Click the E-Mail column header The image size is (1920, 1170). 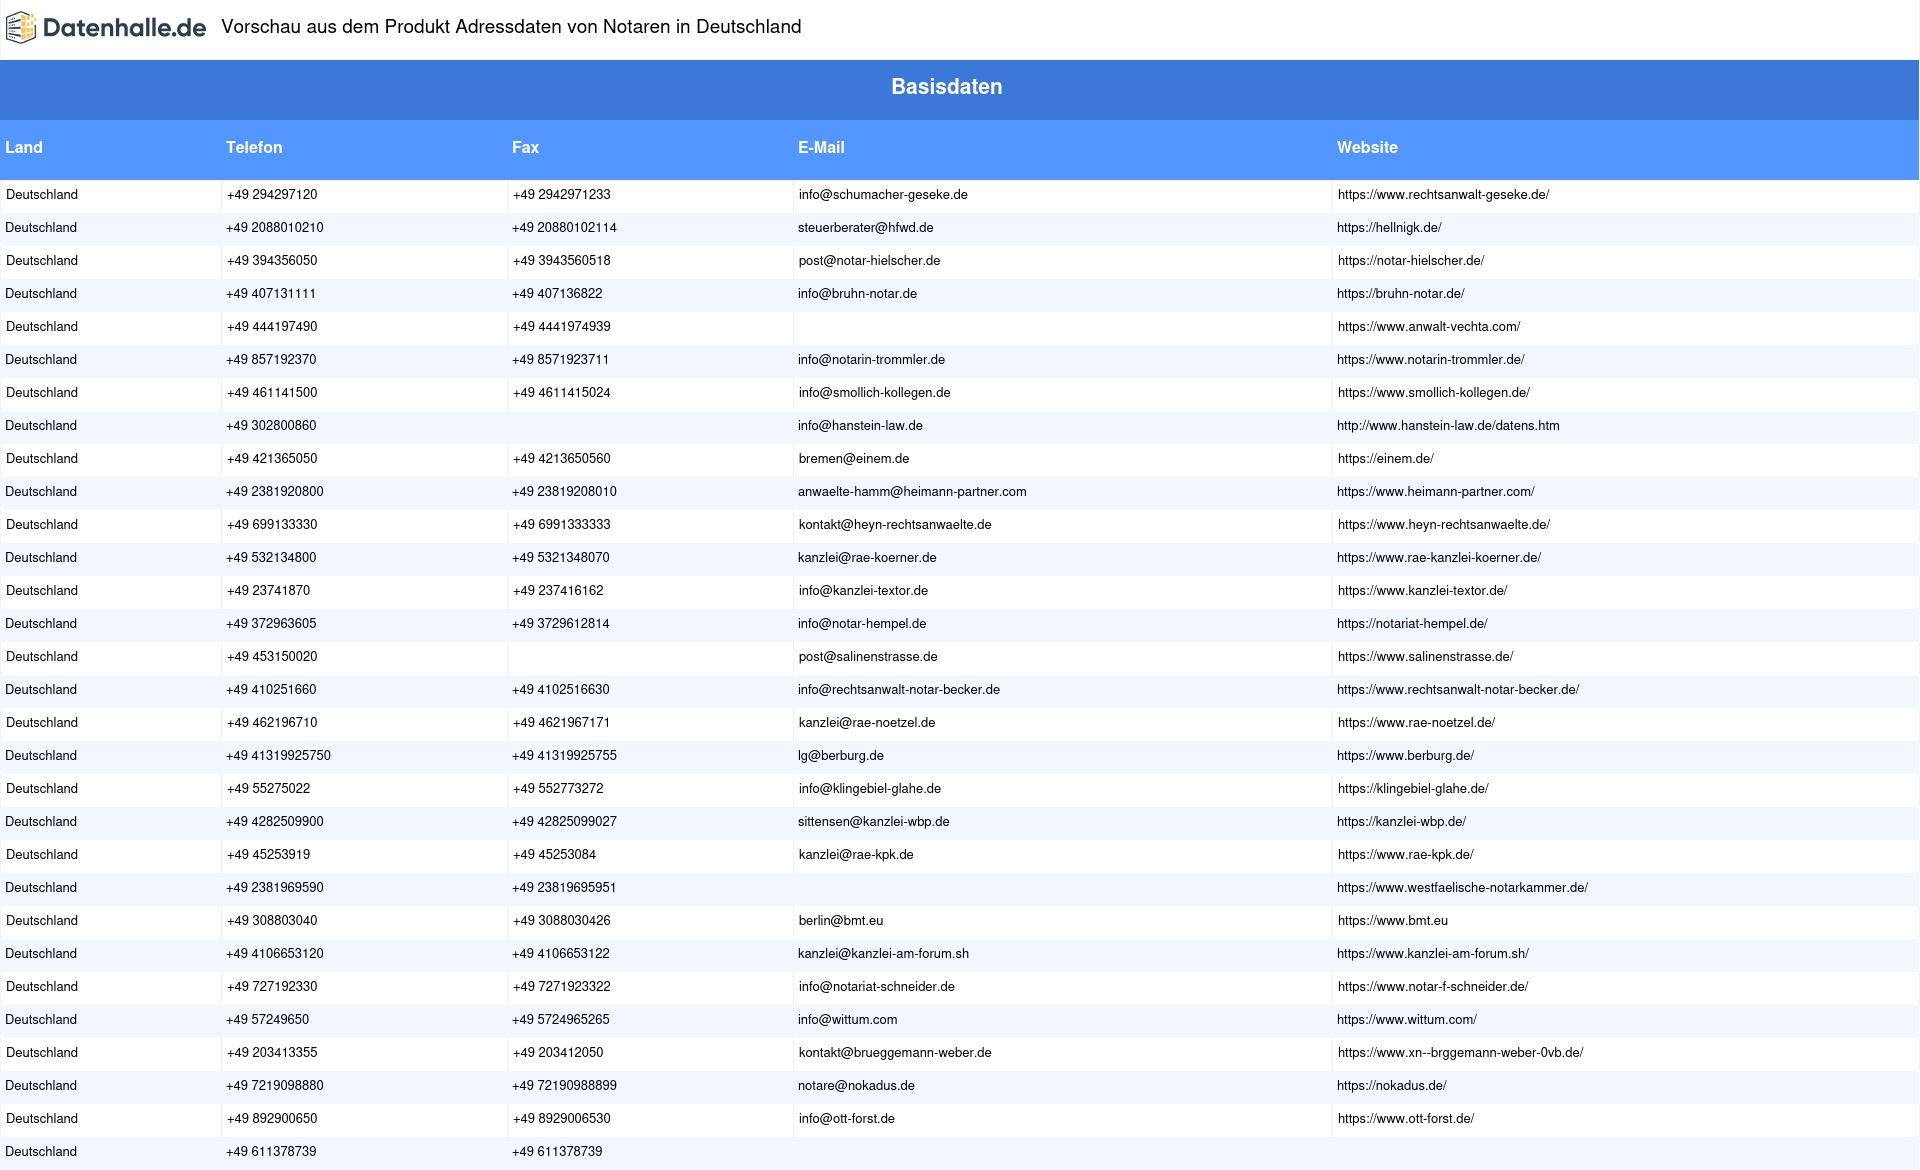821,147
